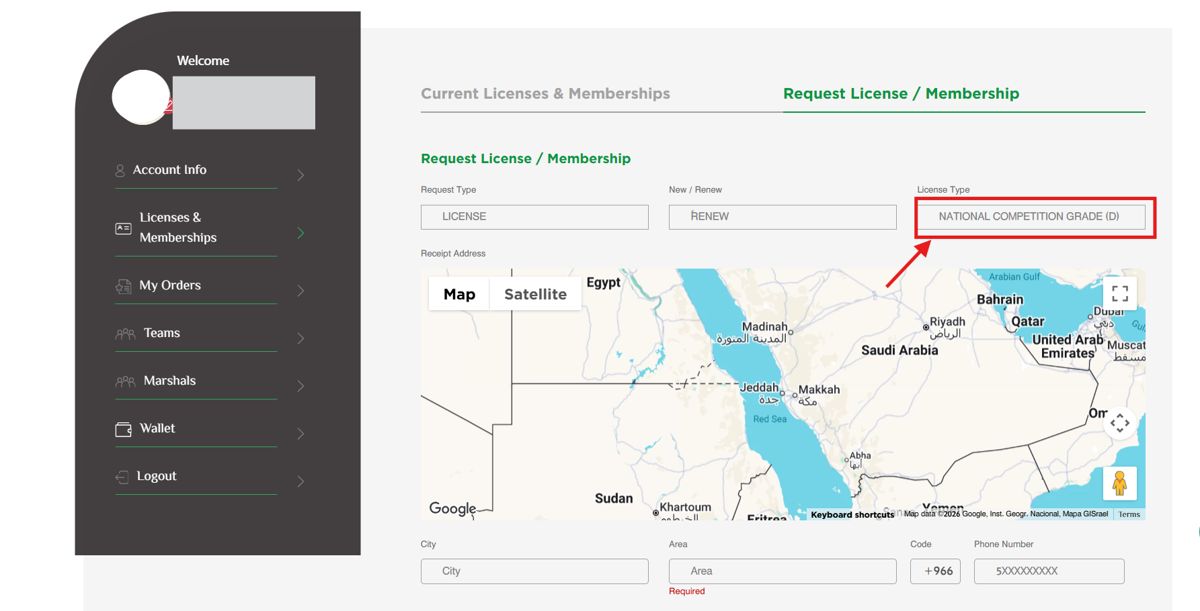Click the United Arab Emirates map label

[x=1068, y=347]
